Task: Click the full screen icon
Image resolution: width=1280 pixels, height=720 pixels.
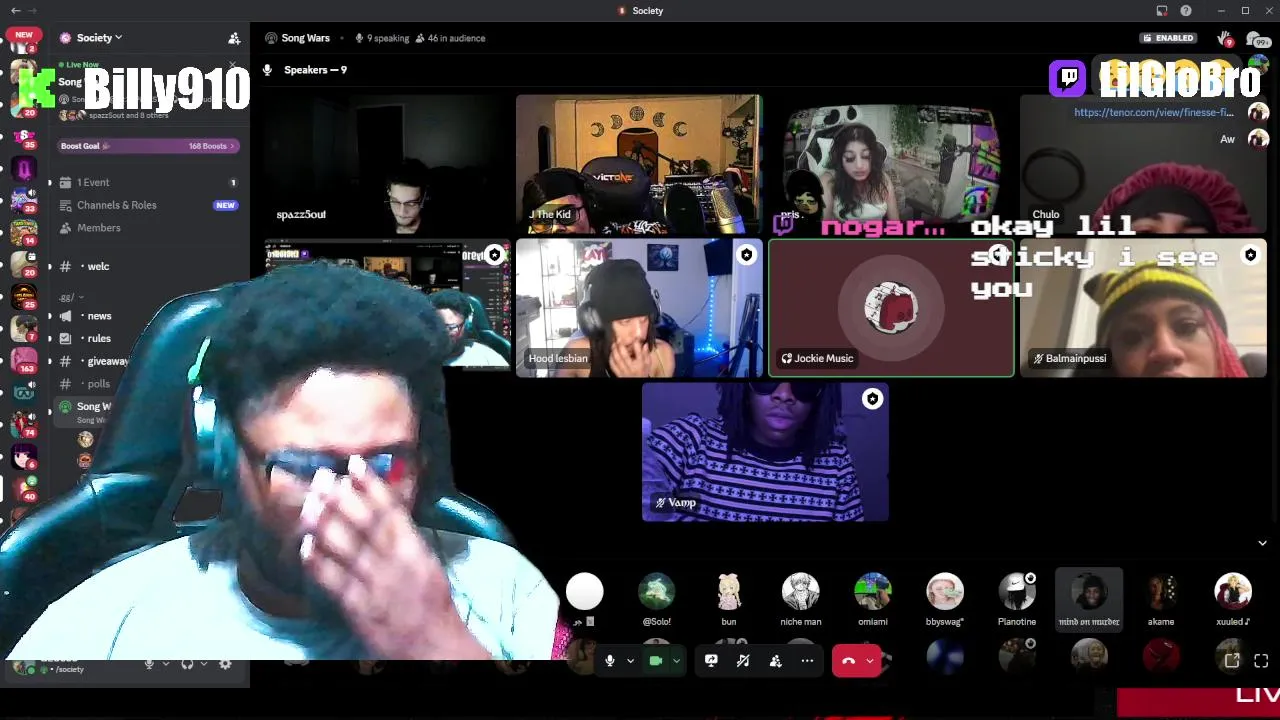Action: pyautogui.click(x=1261, y=661)
